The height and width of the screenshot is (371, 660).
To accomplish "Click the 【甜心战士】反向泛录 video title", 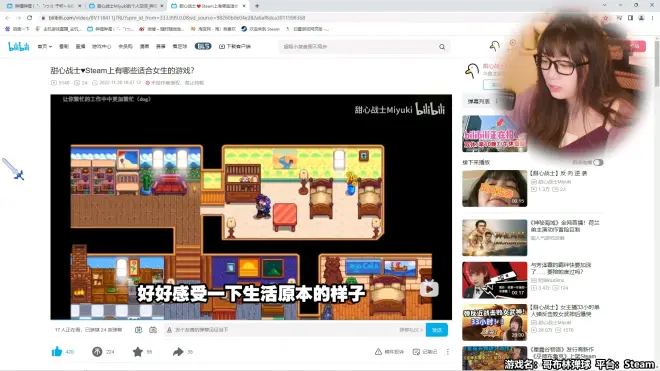I will pyautogui.click(x=558, y=173).
